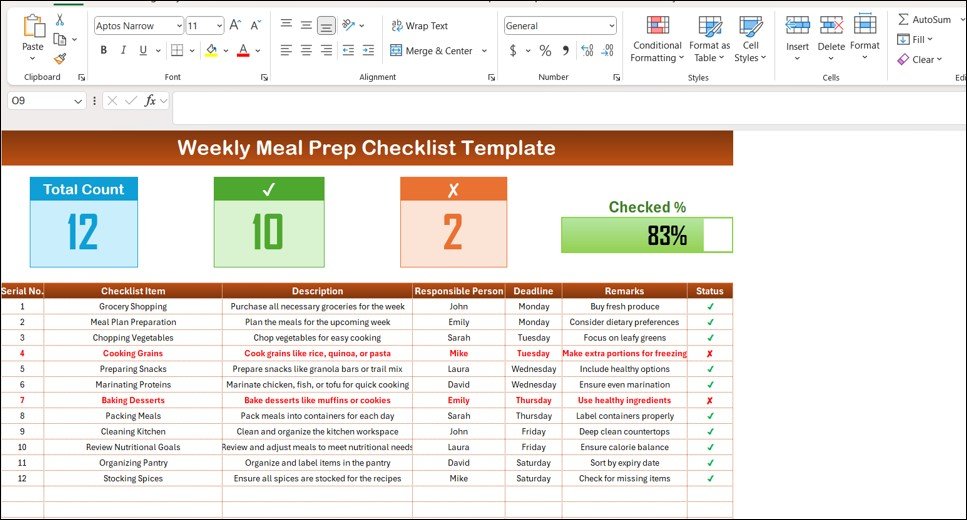The height and width of the screenshot is (520, 967).
Task: Open the General number format dropdown
Action: pyautogui.click(x=611, y=25)
